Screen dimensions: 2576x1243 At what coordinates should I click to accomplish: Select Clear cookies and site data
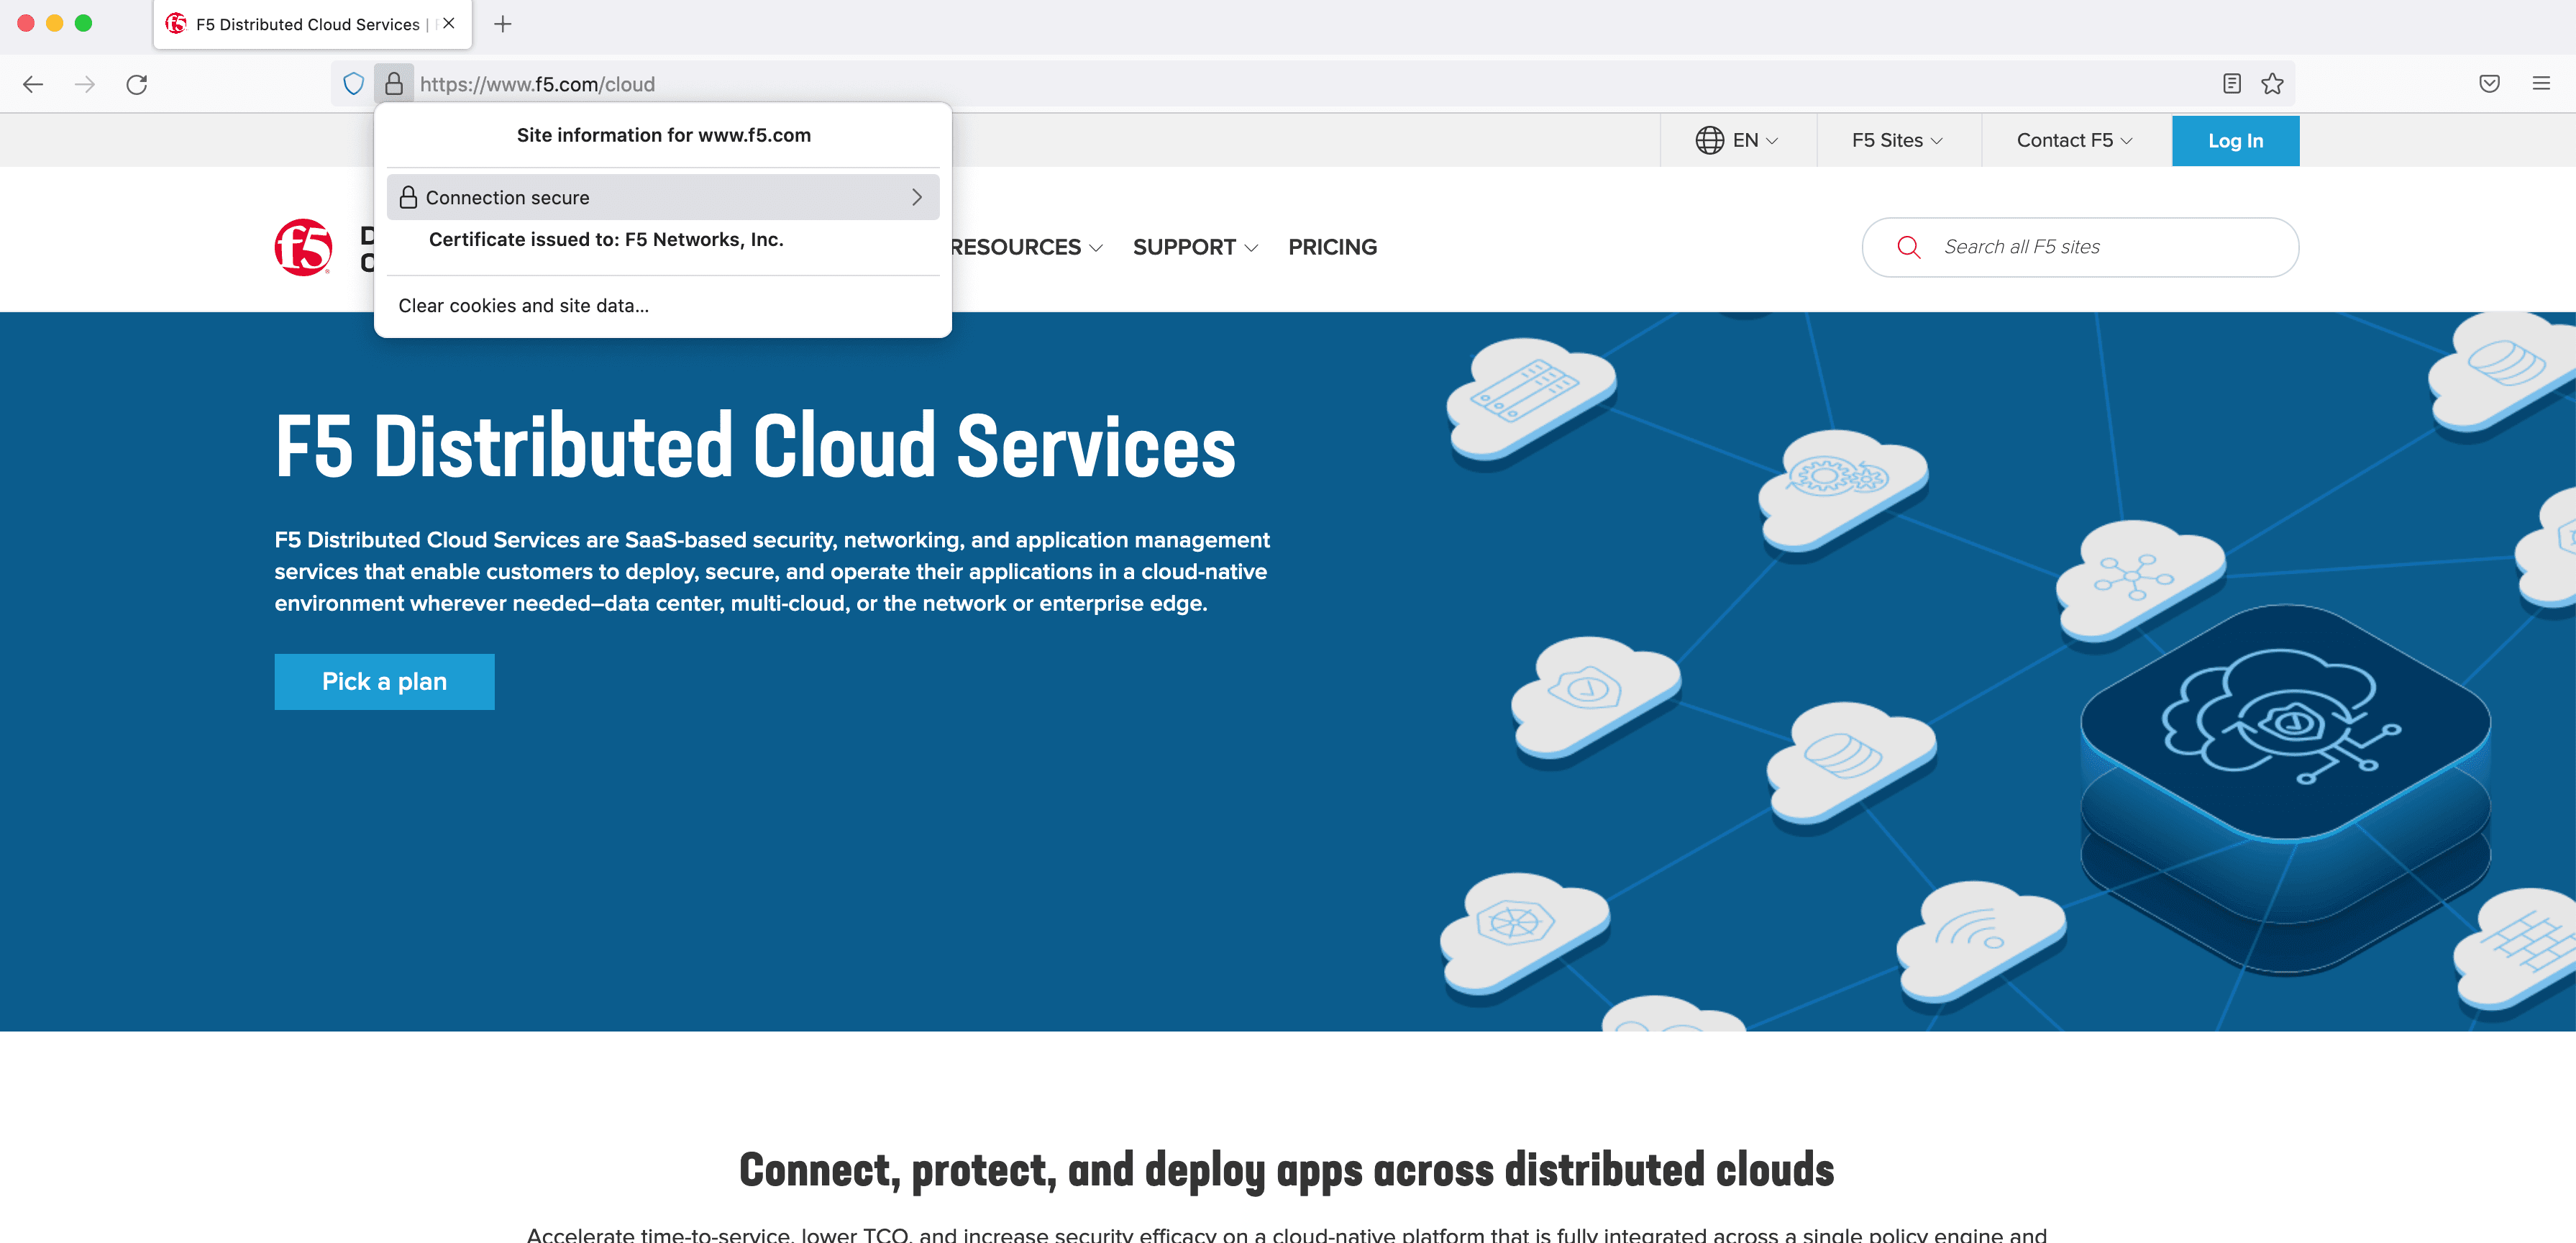click(523, 306)
